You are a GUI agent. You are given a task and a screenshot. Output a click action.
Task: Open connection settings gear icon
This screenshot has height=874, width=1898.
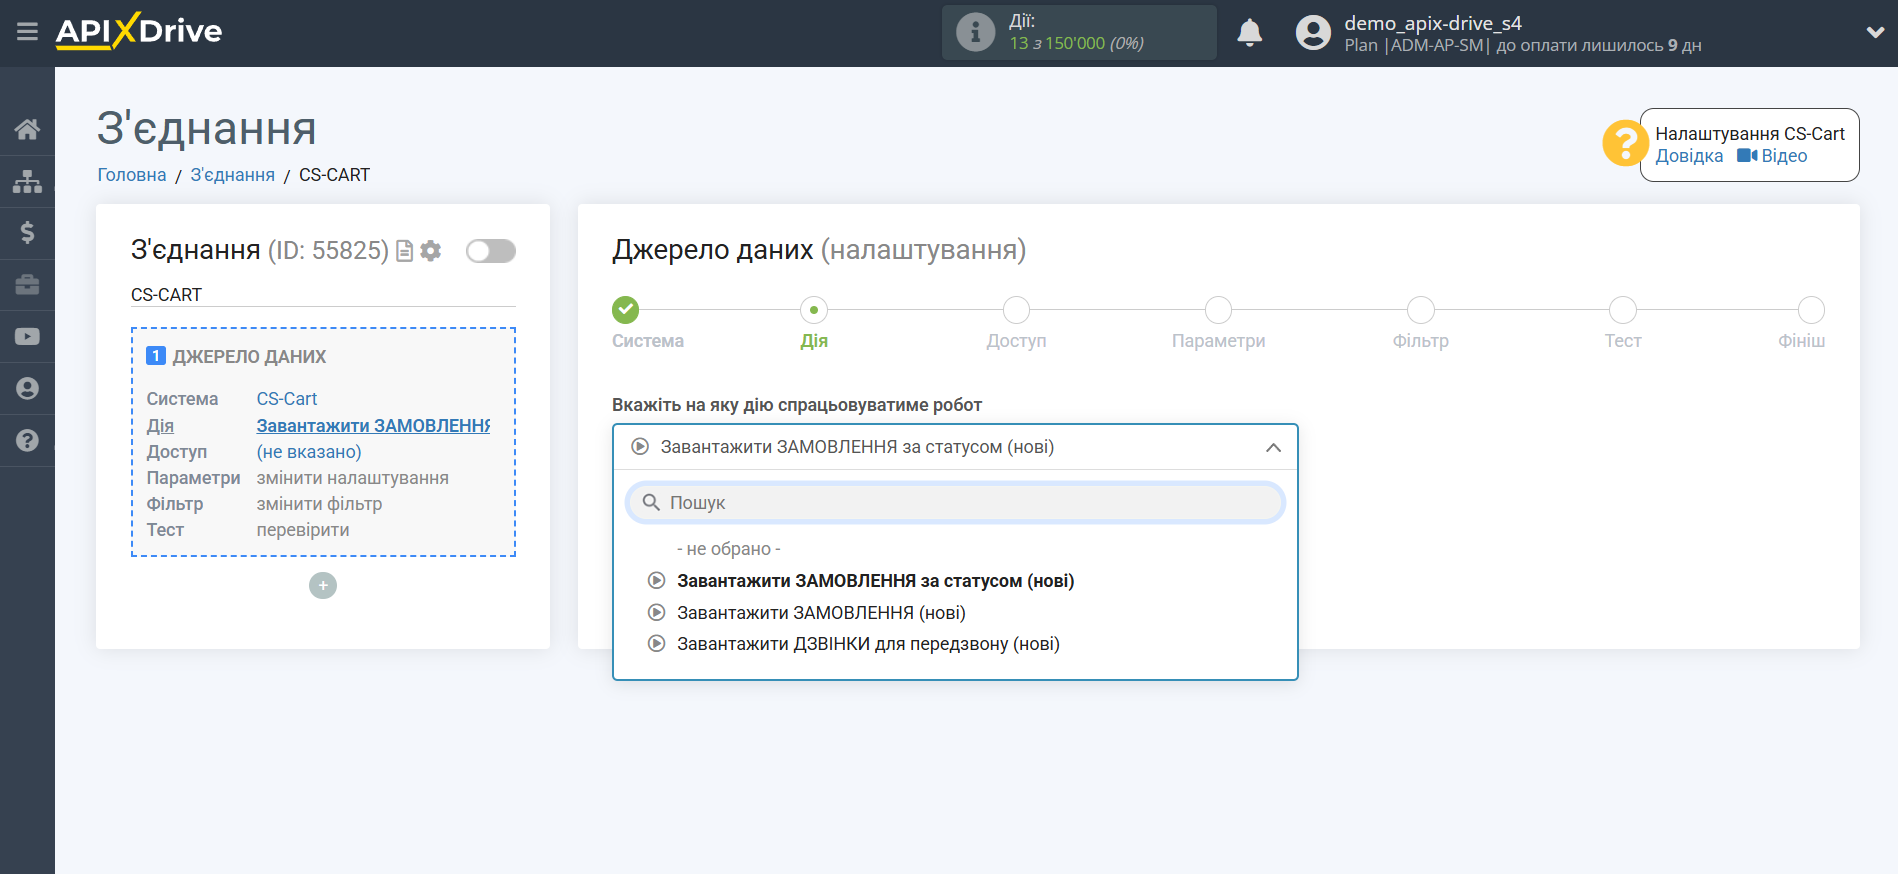pyautogui.click(x=431, y=251)
